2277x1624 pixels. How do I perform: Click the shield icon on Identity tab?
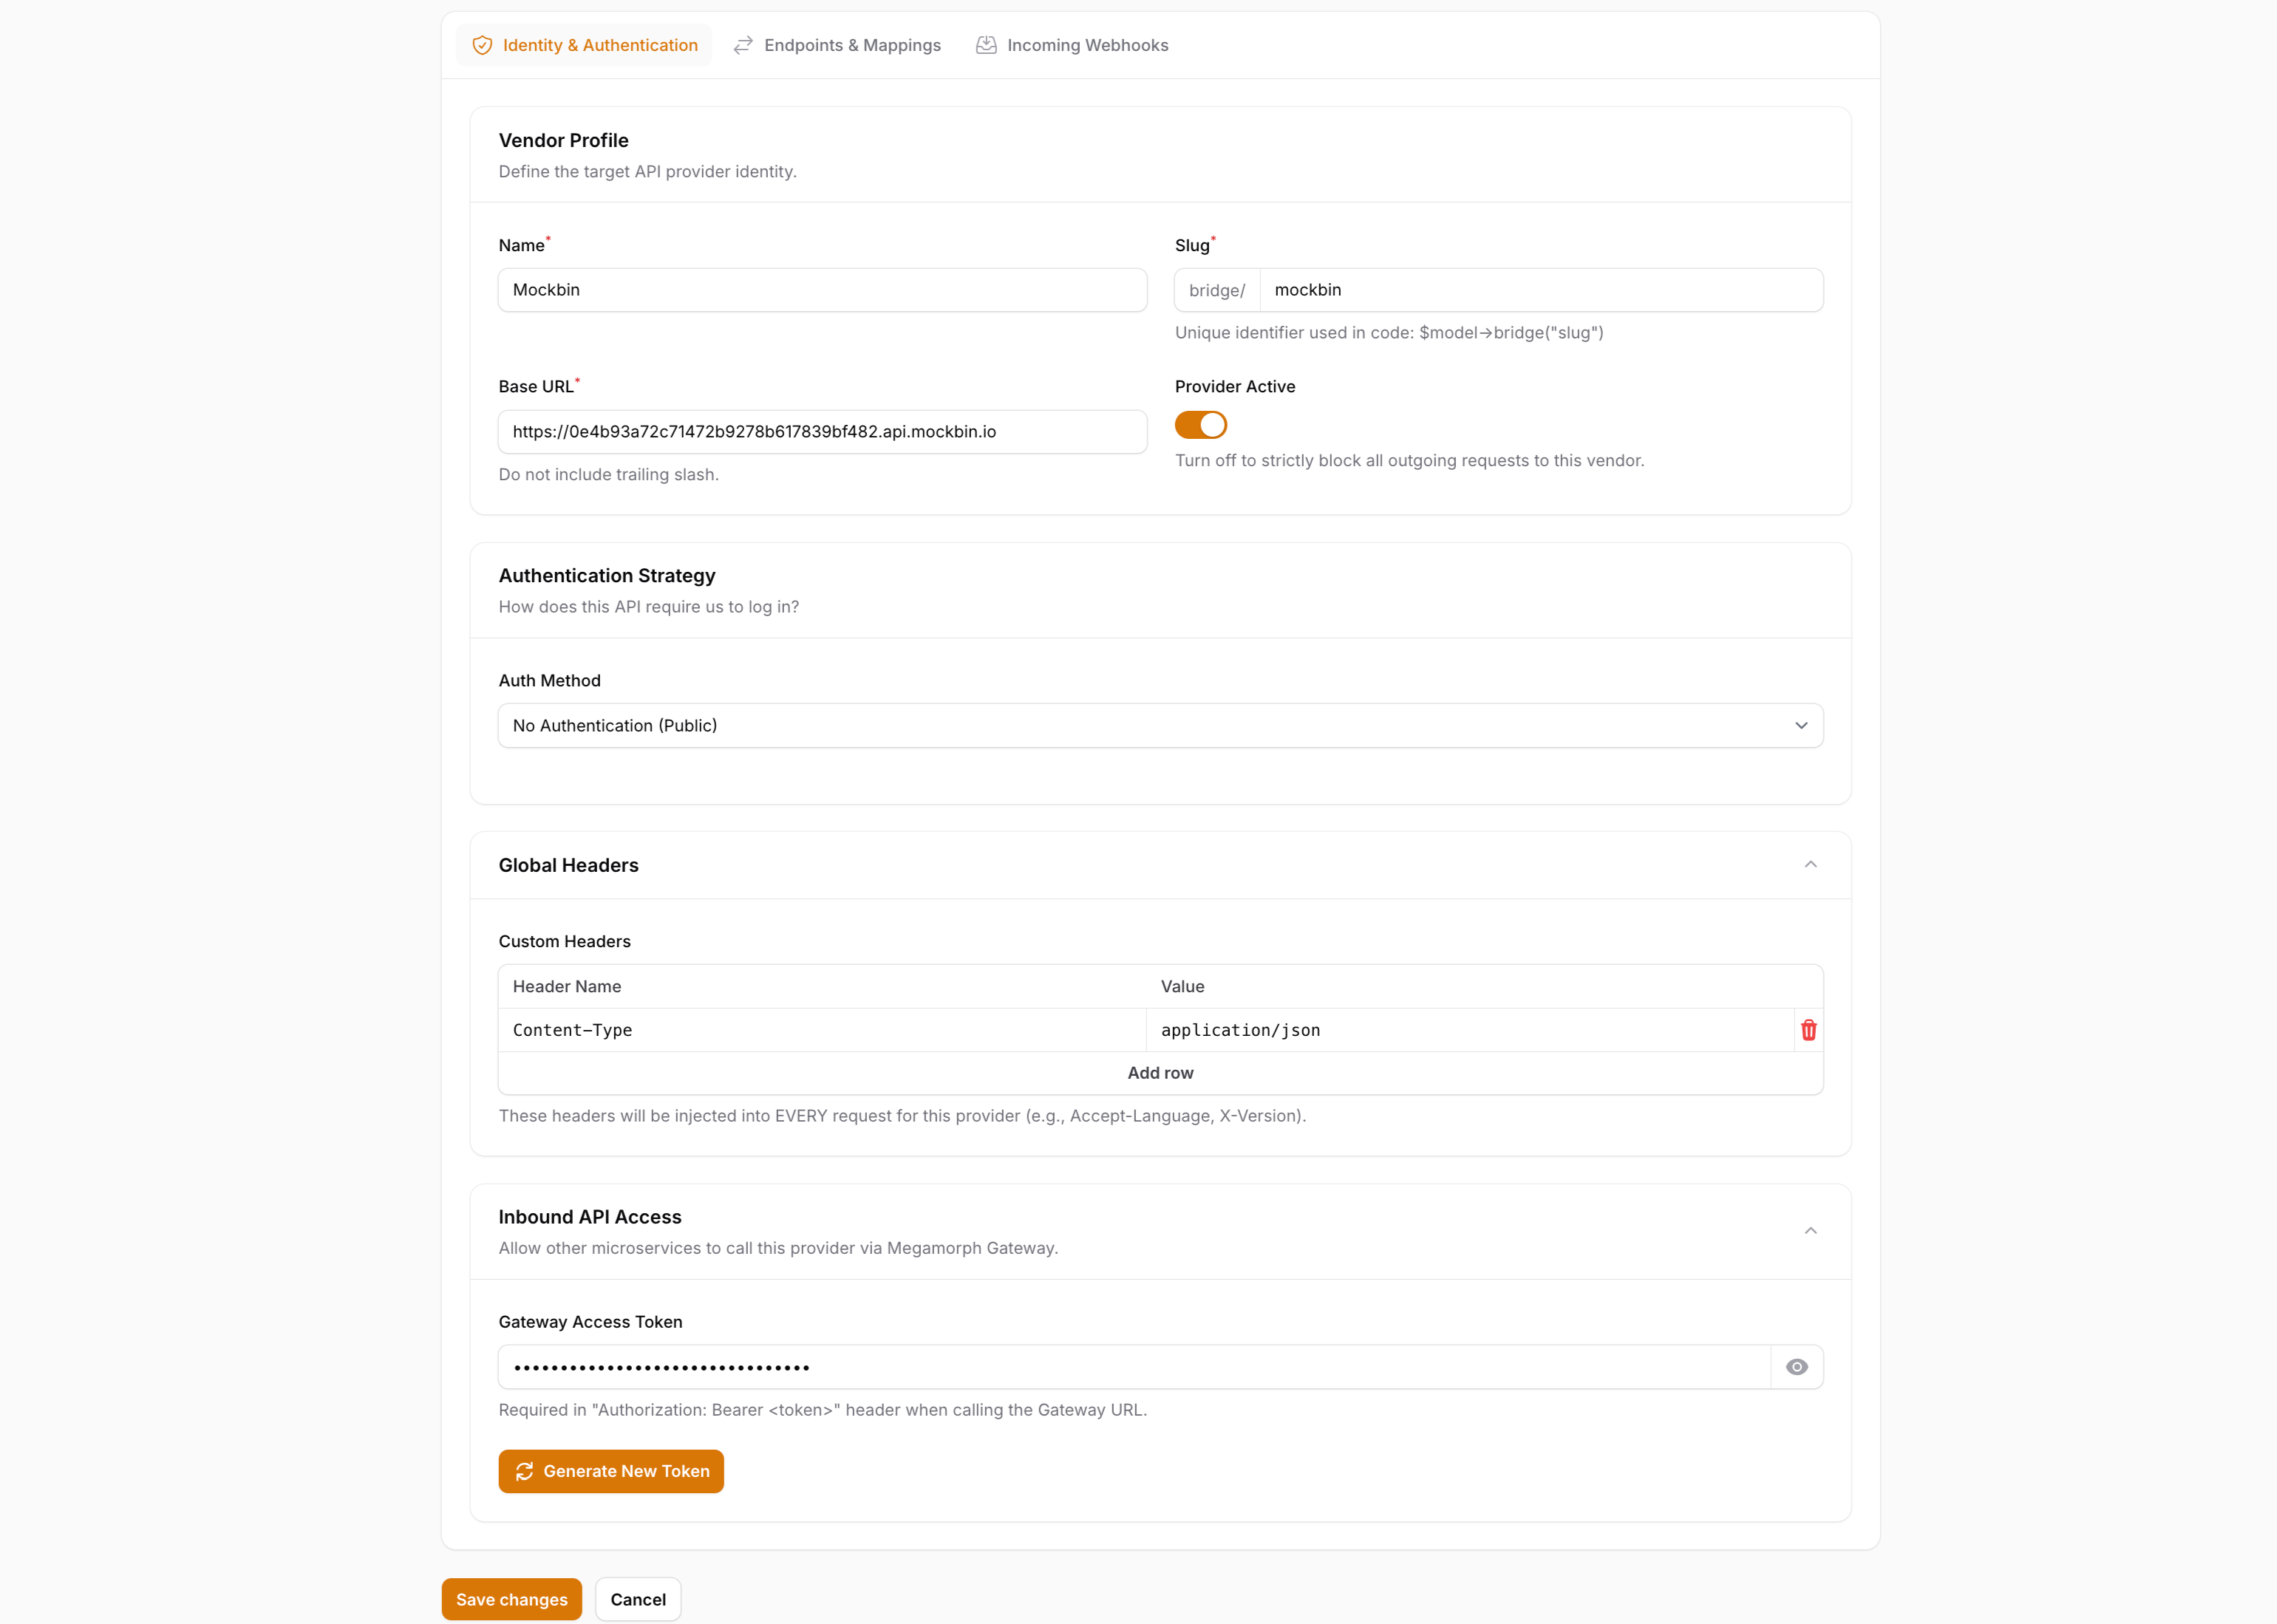[x=482, y=45]
